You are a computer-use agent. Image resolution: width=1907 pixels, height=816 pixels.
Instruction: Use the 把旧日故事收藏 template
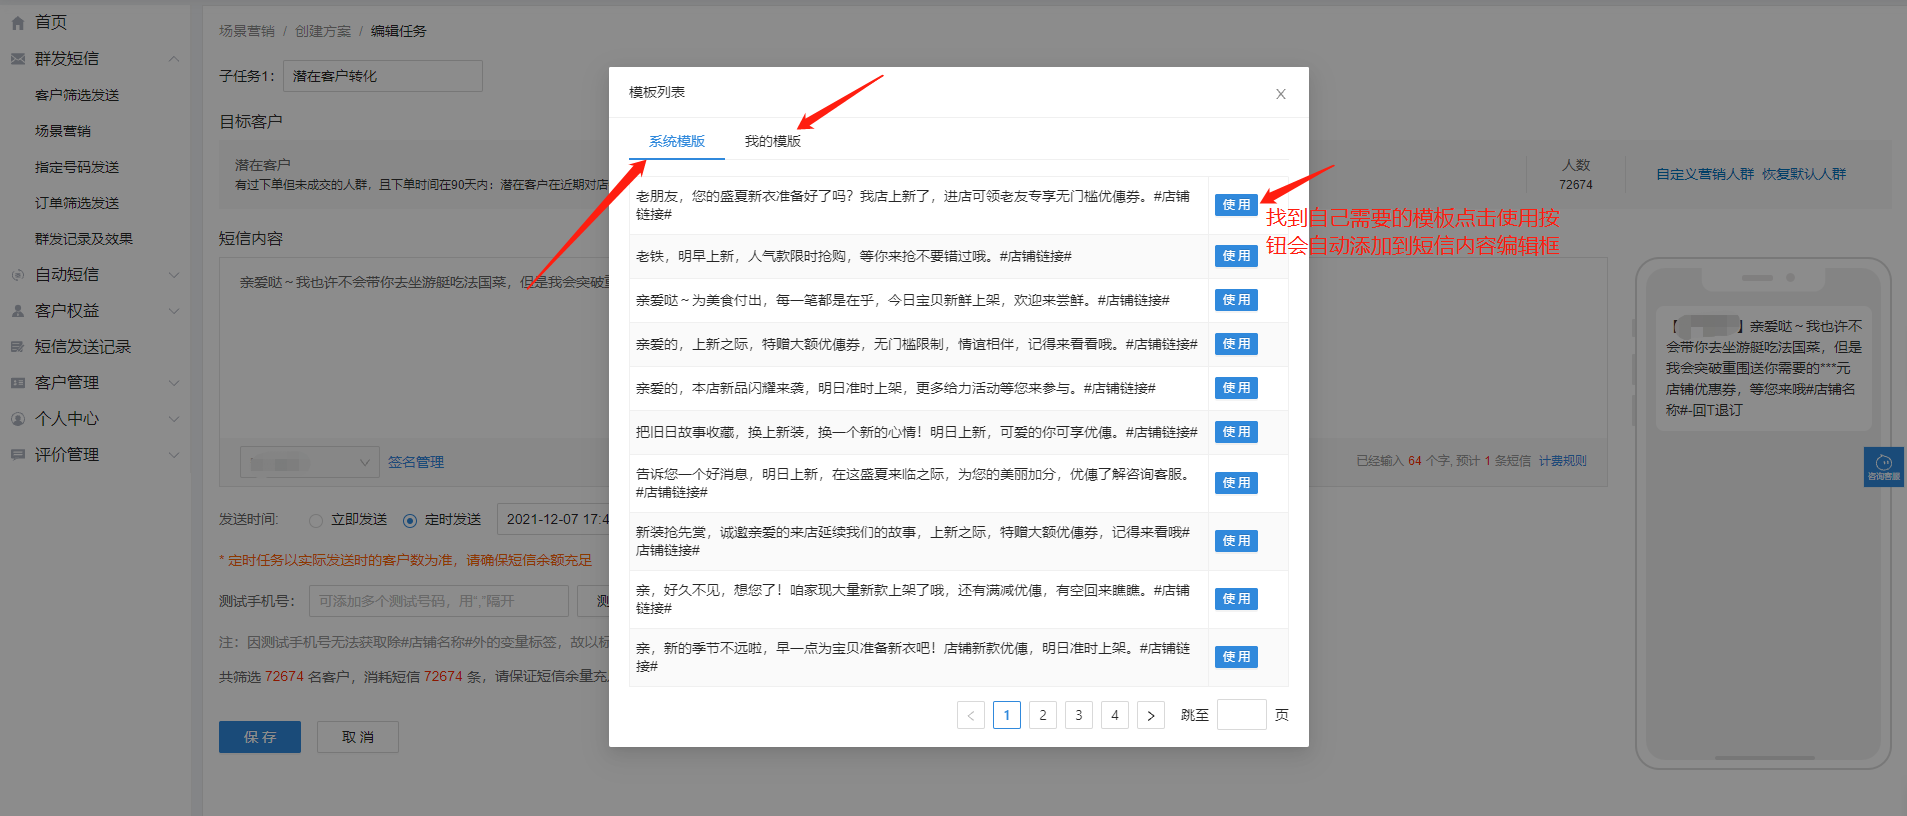1236,432
